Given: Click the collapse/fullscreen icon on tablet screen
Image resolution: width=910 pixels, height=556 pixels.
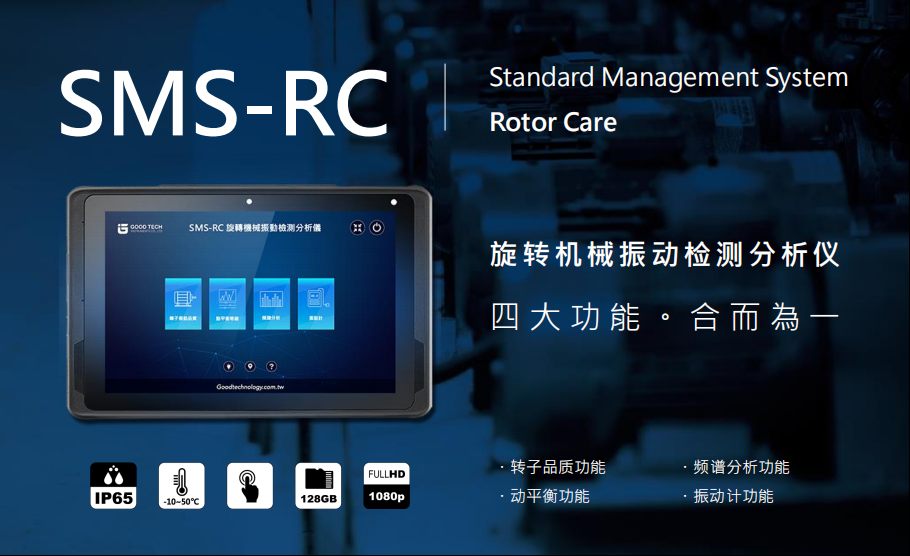Looking at the screenshot, I should [358, 228].
